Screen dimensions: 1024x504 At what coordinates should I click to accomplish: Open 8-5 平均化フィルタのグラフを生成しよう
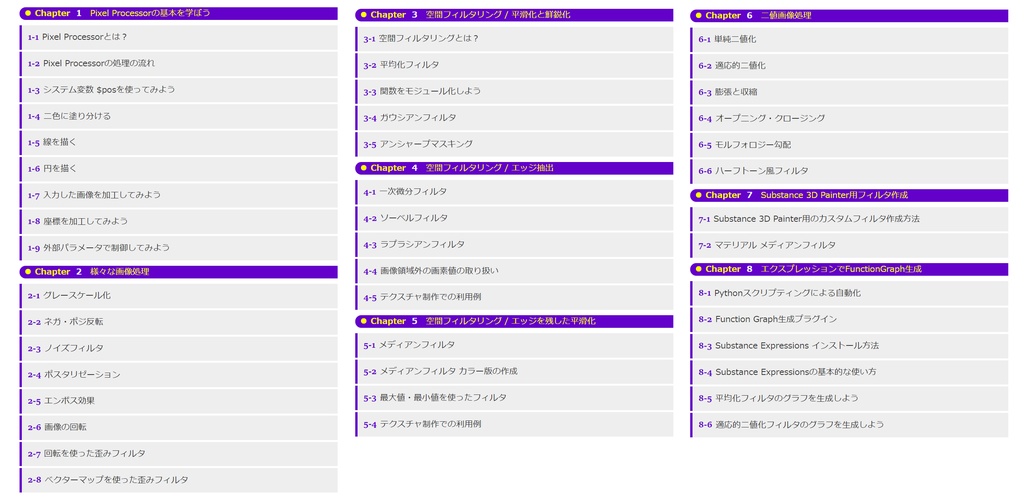pos(849,398)
